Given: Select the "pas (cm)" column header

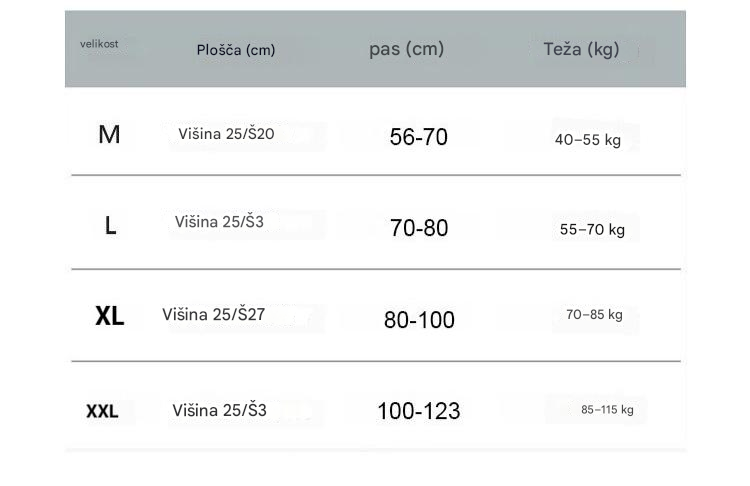Looking at the screenshot, I should [406, 49].
